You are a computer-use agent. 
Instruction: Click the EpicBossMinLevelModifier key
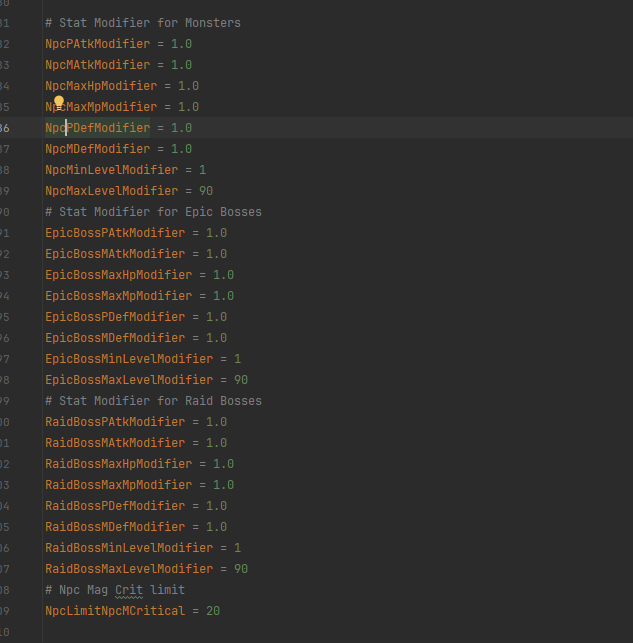[129, 359]
